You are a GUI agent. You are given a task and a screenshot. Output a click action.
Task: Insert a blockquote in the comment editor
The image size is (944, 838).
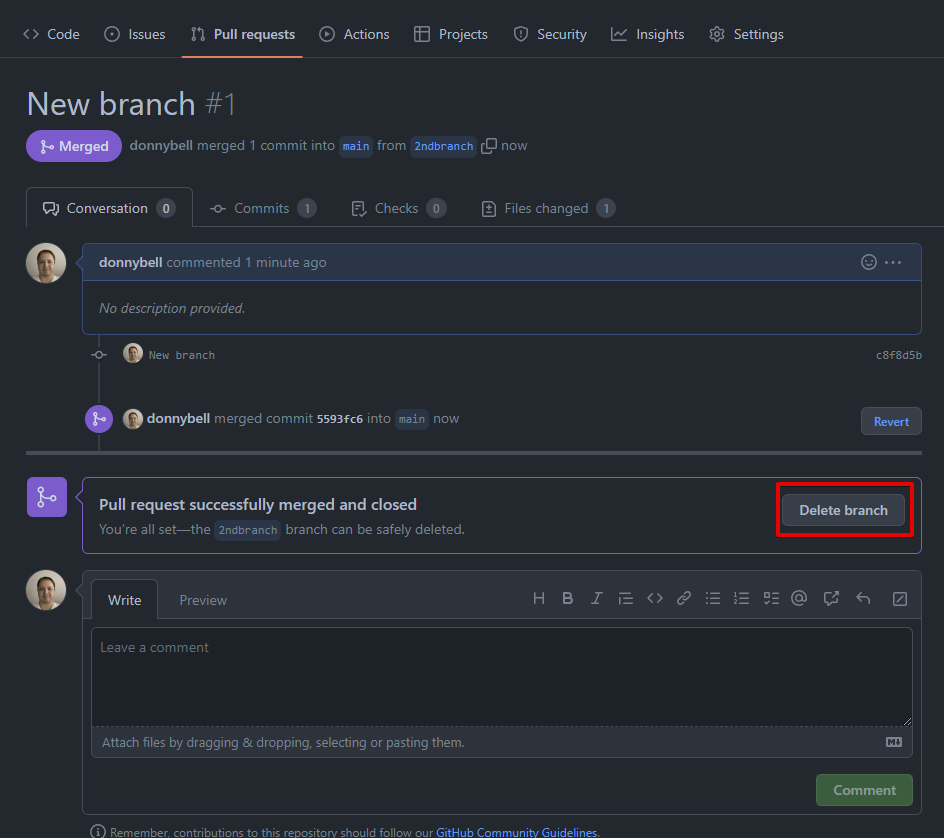coord(626,597)
